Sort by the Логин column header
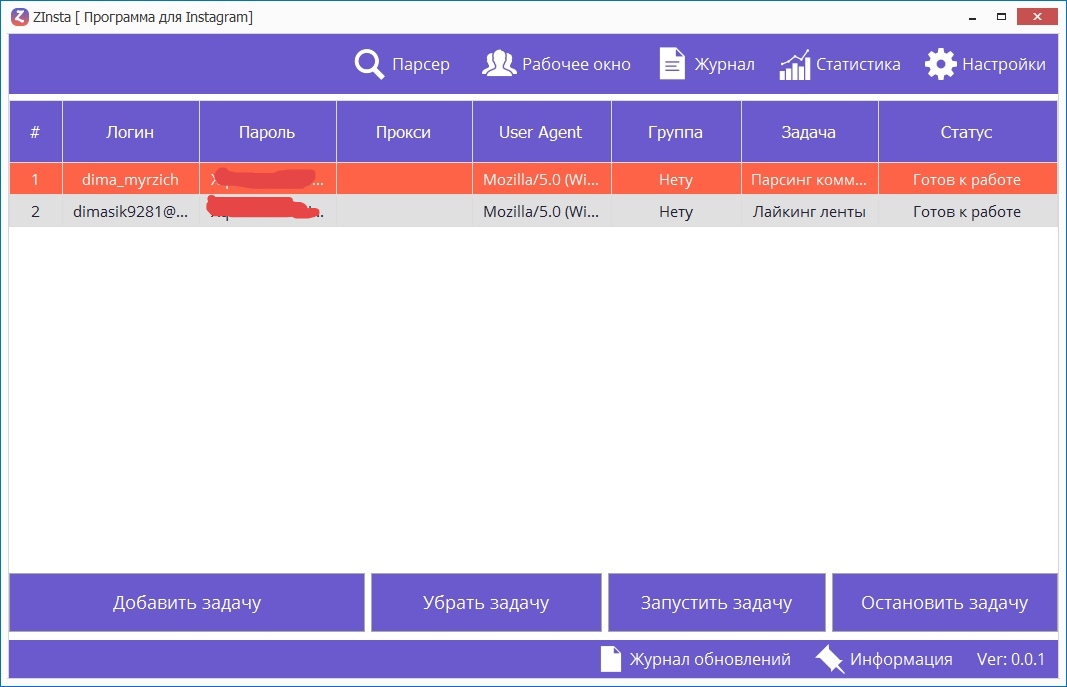Image resolution: width=1067 pixels, height=687 pixels. pos(130,132)
